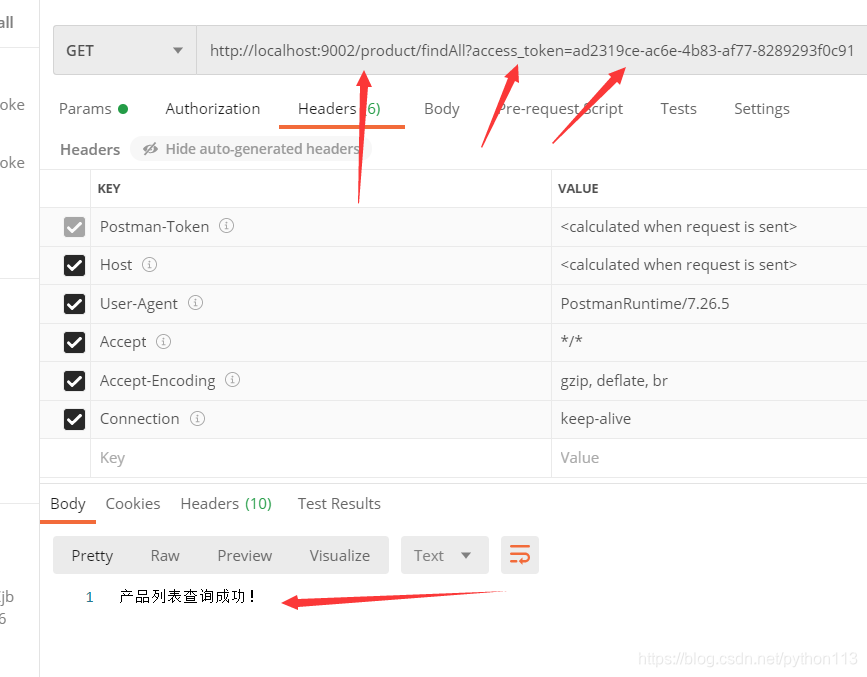Open the Test Results tab
The width and height of the screenshot is (867, 677).
[339, 504]
